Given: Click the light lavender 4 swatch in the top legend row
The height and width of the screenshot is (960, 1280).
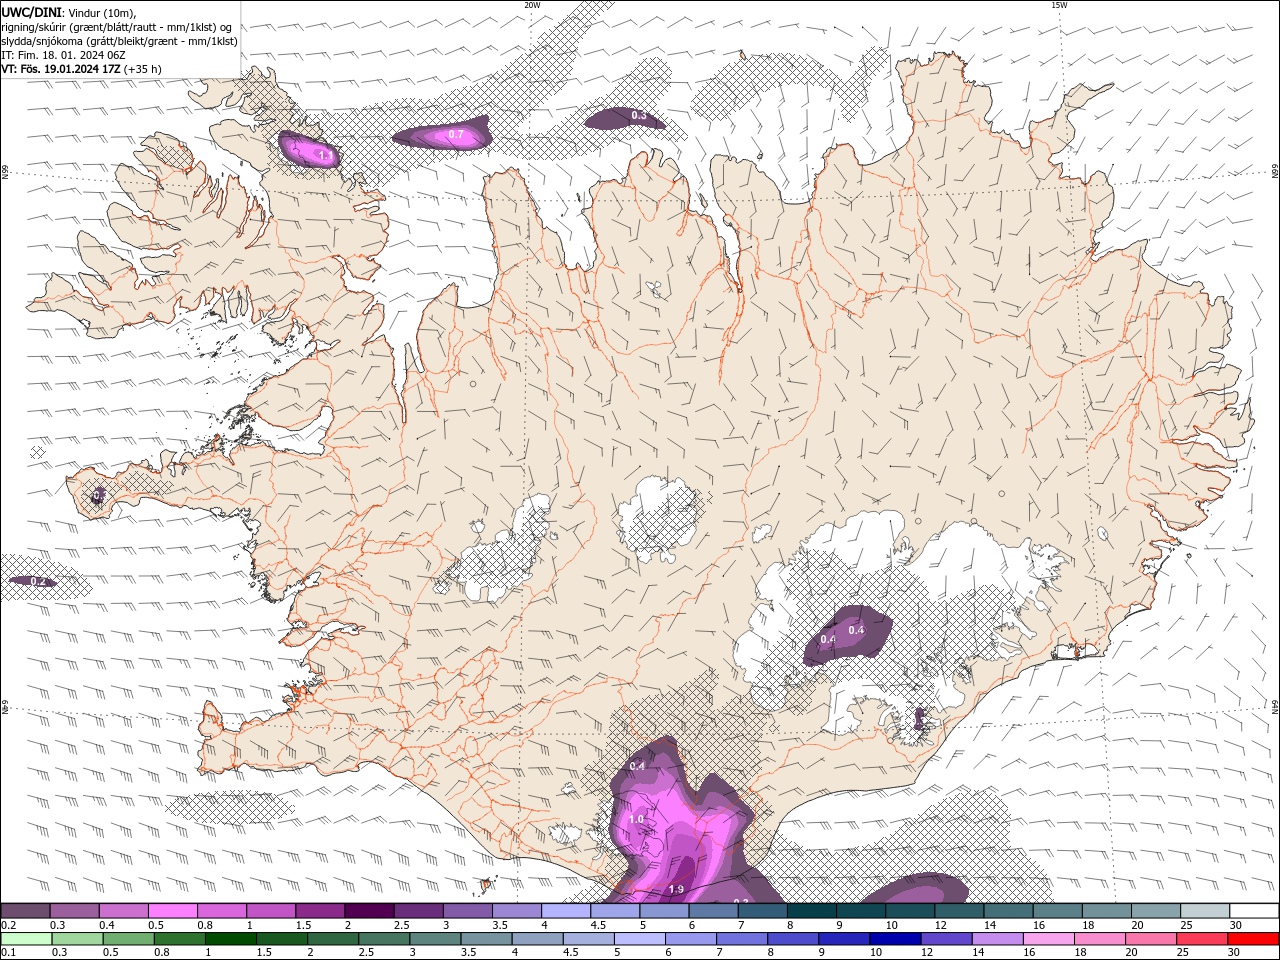Looking at the screenshot, I should tap(567, 911).
